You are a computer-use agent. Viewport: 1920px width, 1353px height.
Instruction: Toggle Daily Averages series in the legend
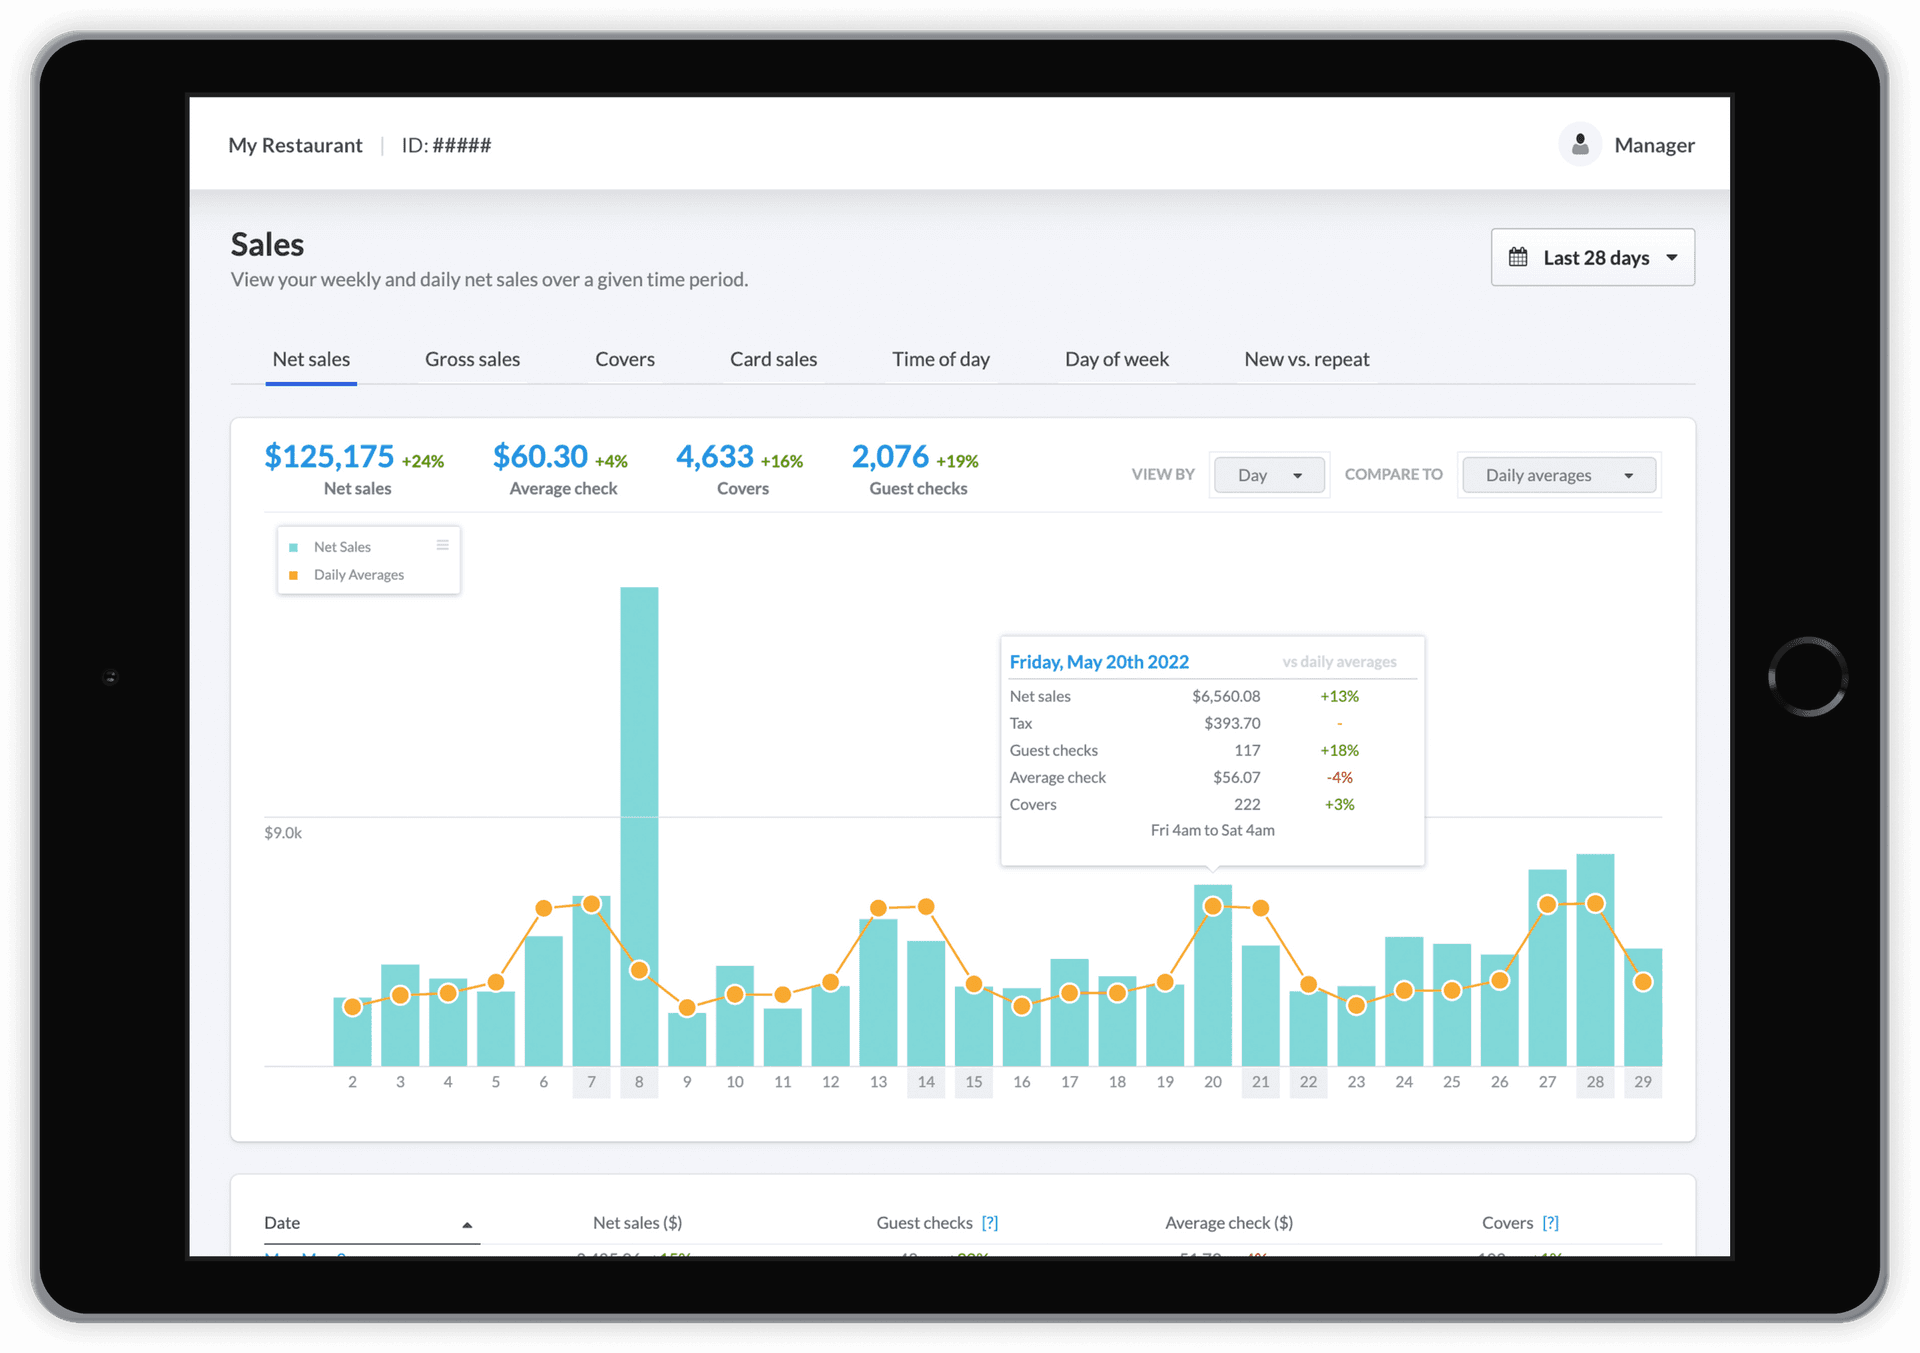pyautogui.click(x=358, y=575)
